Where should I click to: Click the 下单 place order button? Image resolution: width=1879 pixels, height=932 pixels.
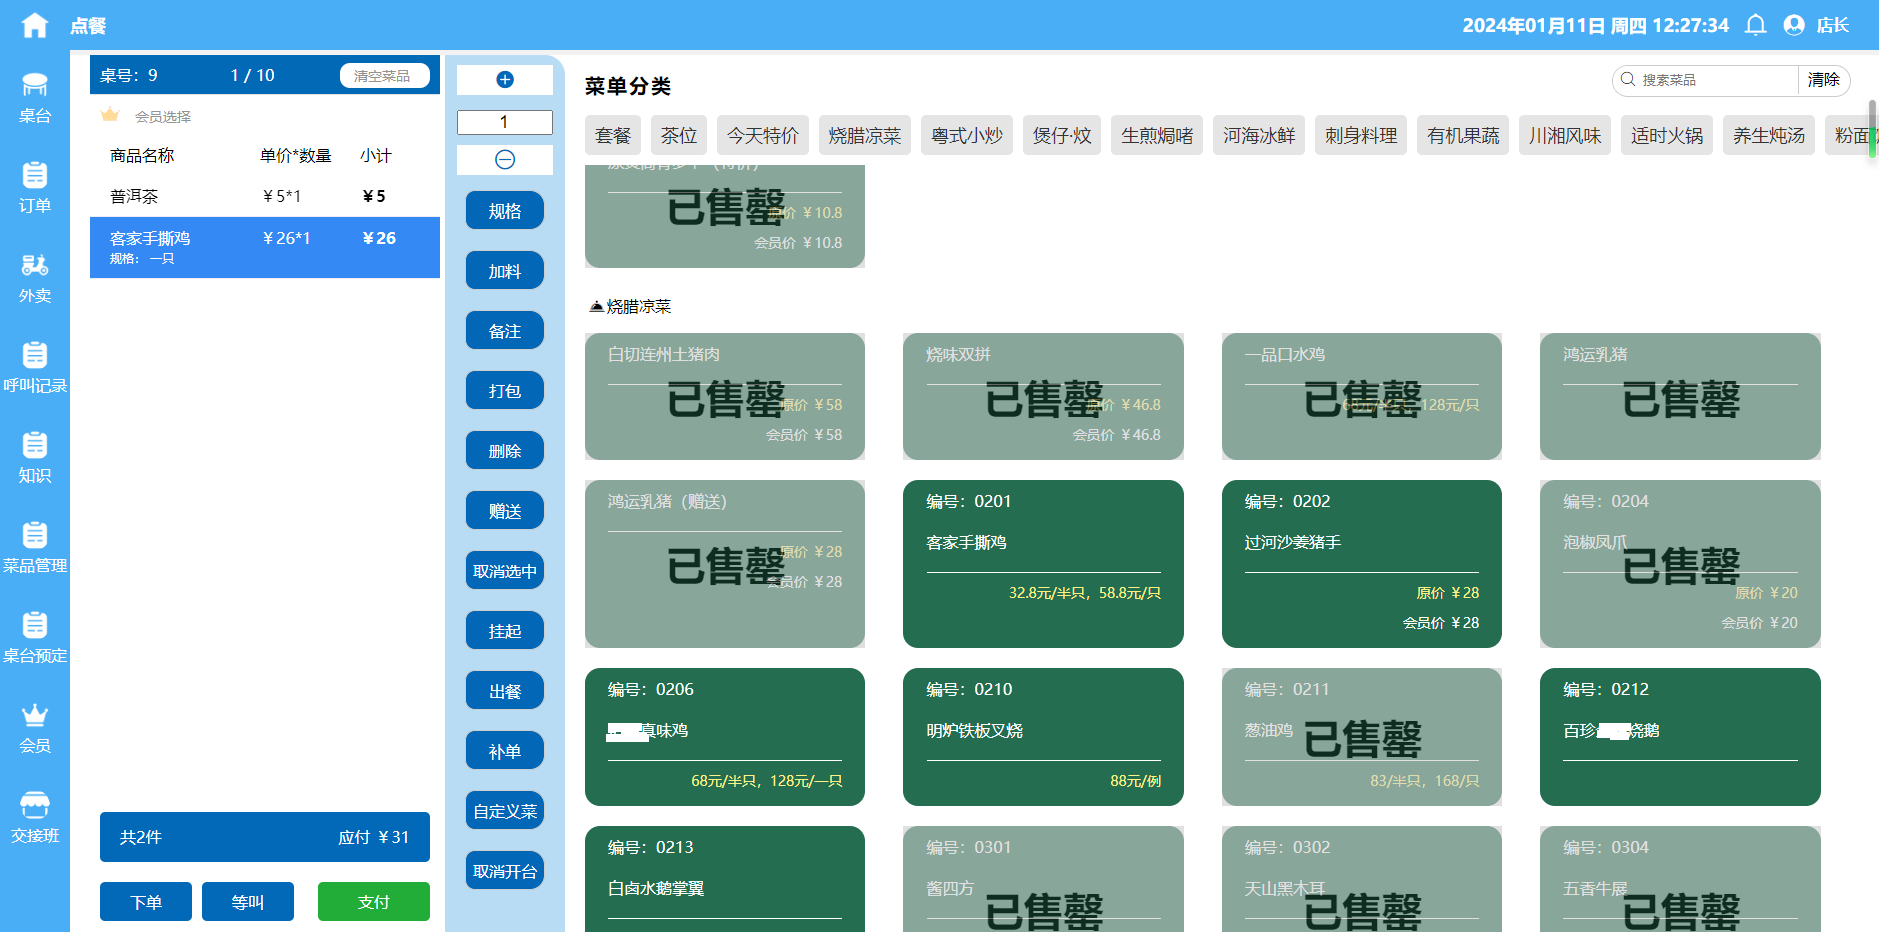tap(146, 902)
